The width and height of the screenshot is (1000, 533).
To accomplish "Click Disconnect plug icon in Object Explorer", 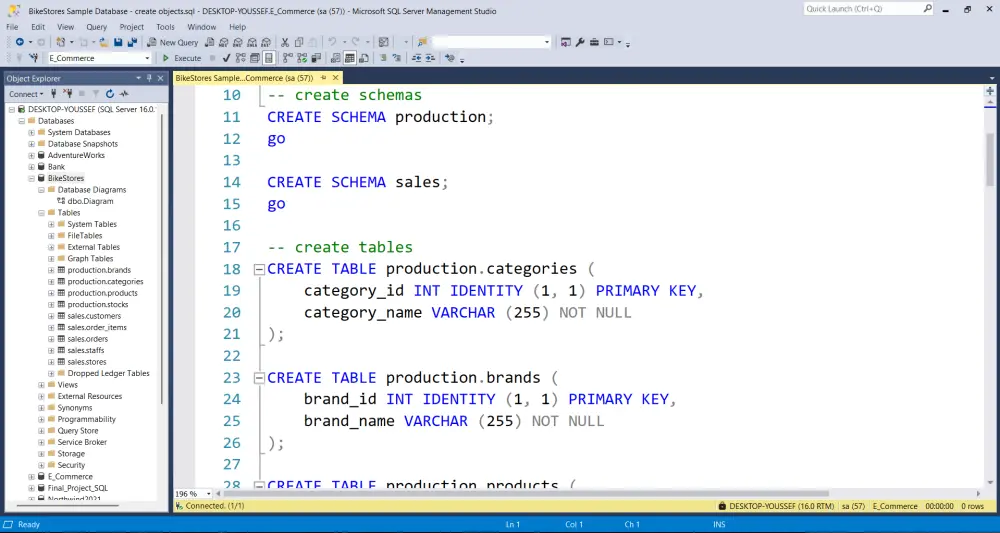I will [x=68, y=94].
